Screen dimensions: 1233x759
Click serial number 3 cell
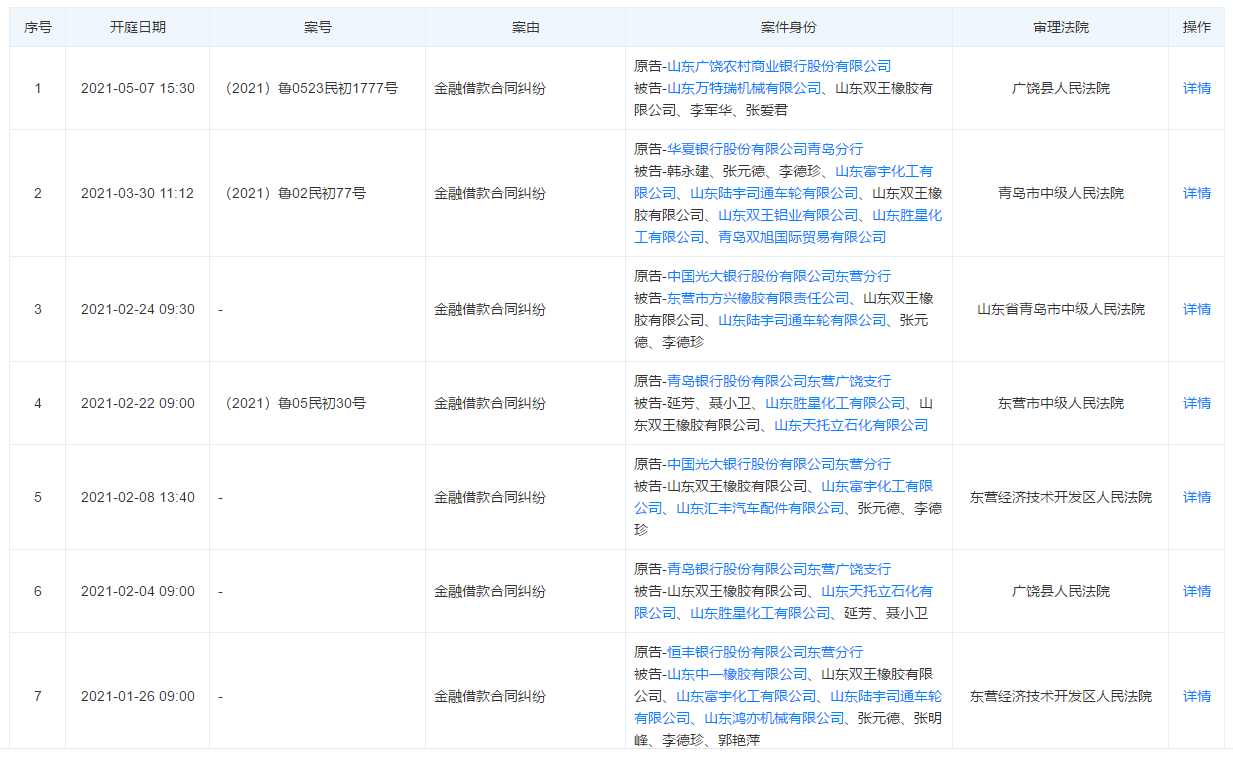(38, 309)
